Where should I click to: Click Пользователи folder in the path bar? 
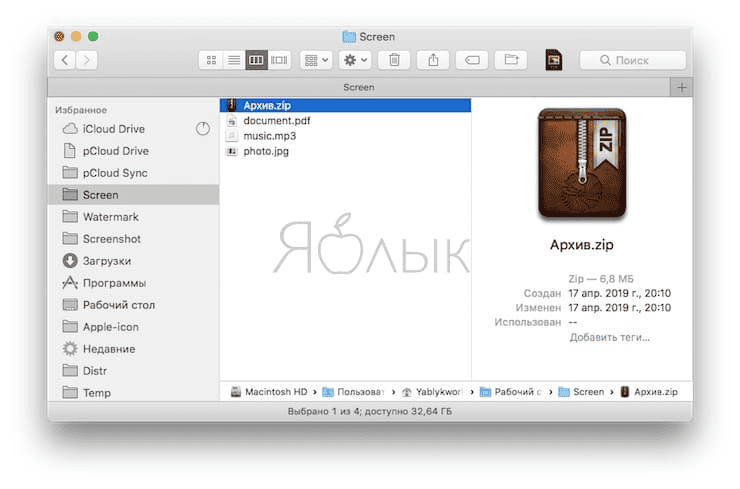[x=353, y=392]
